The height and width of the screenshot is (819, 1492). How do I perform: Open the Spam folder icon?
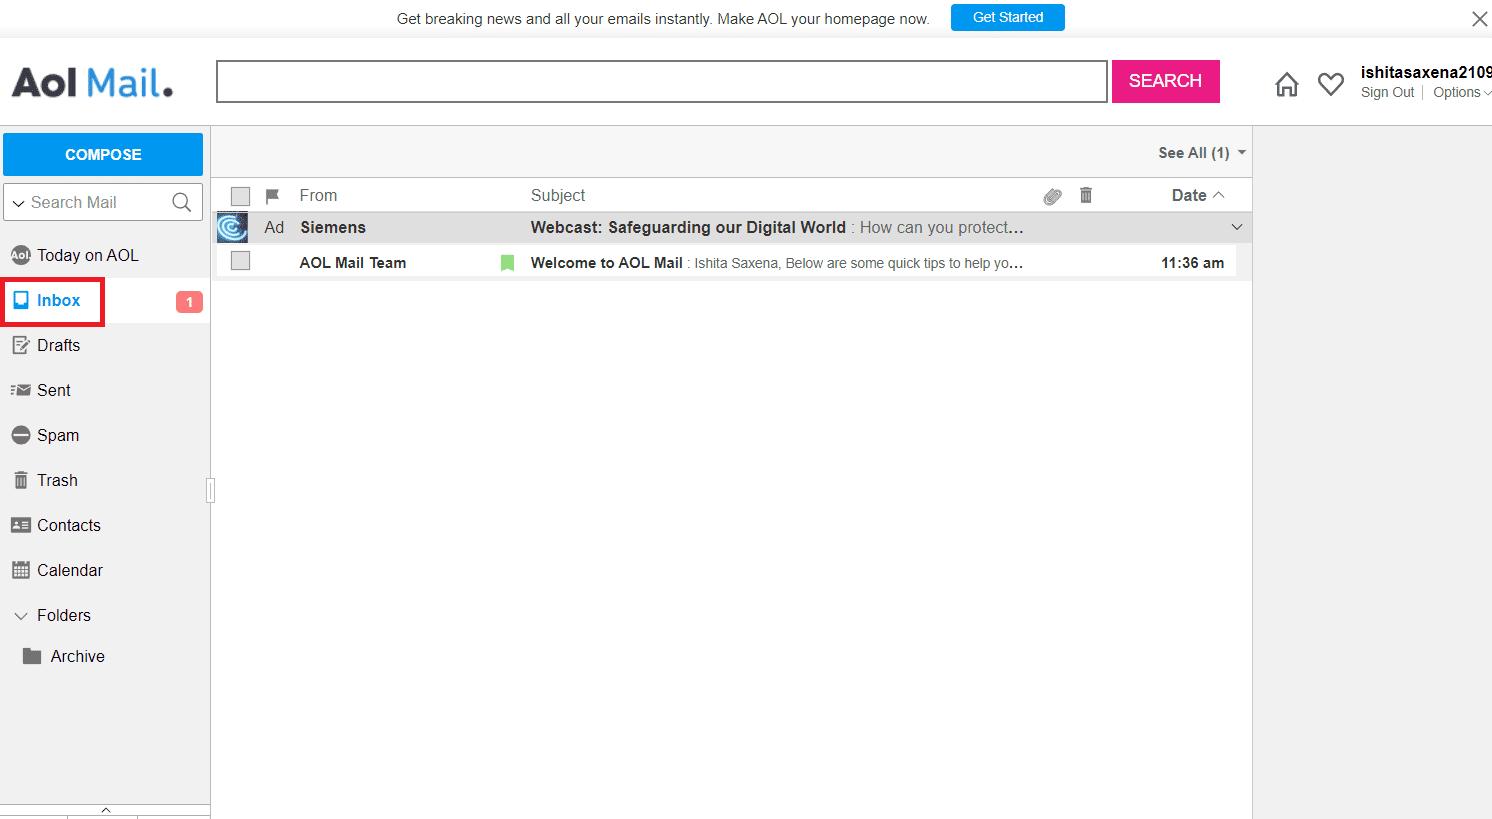coord(20,434)
